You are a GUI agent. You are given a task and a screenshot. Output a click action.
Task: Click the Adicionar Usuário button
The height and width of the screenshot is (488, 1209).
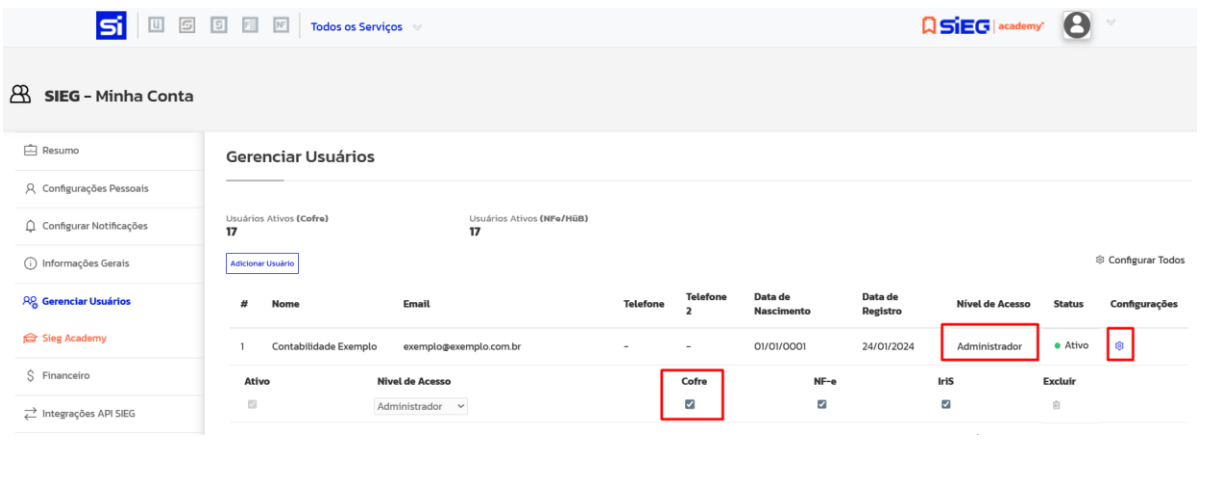[x=262, y=264]
